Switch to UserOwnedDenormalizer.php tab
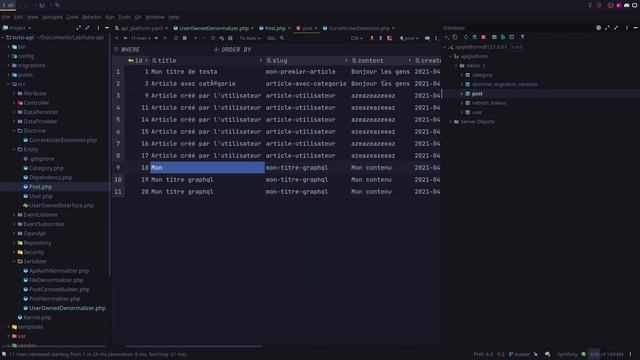 214,28
